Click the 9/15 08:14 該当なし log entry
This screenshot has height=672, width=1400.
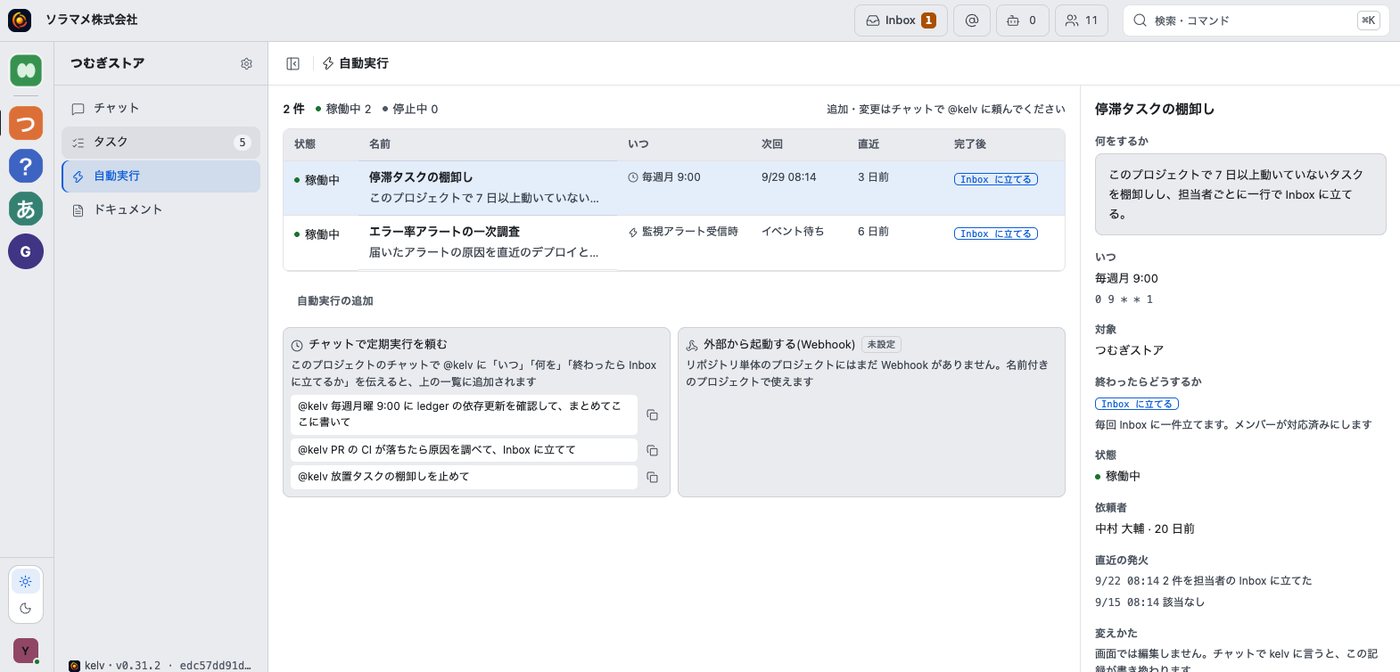1150,602
